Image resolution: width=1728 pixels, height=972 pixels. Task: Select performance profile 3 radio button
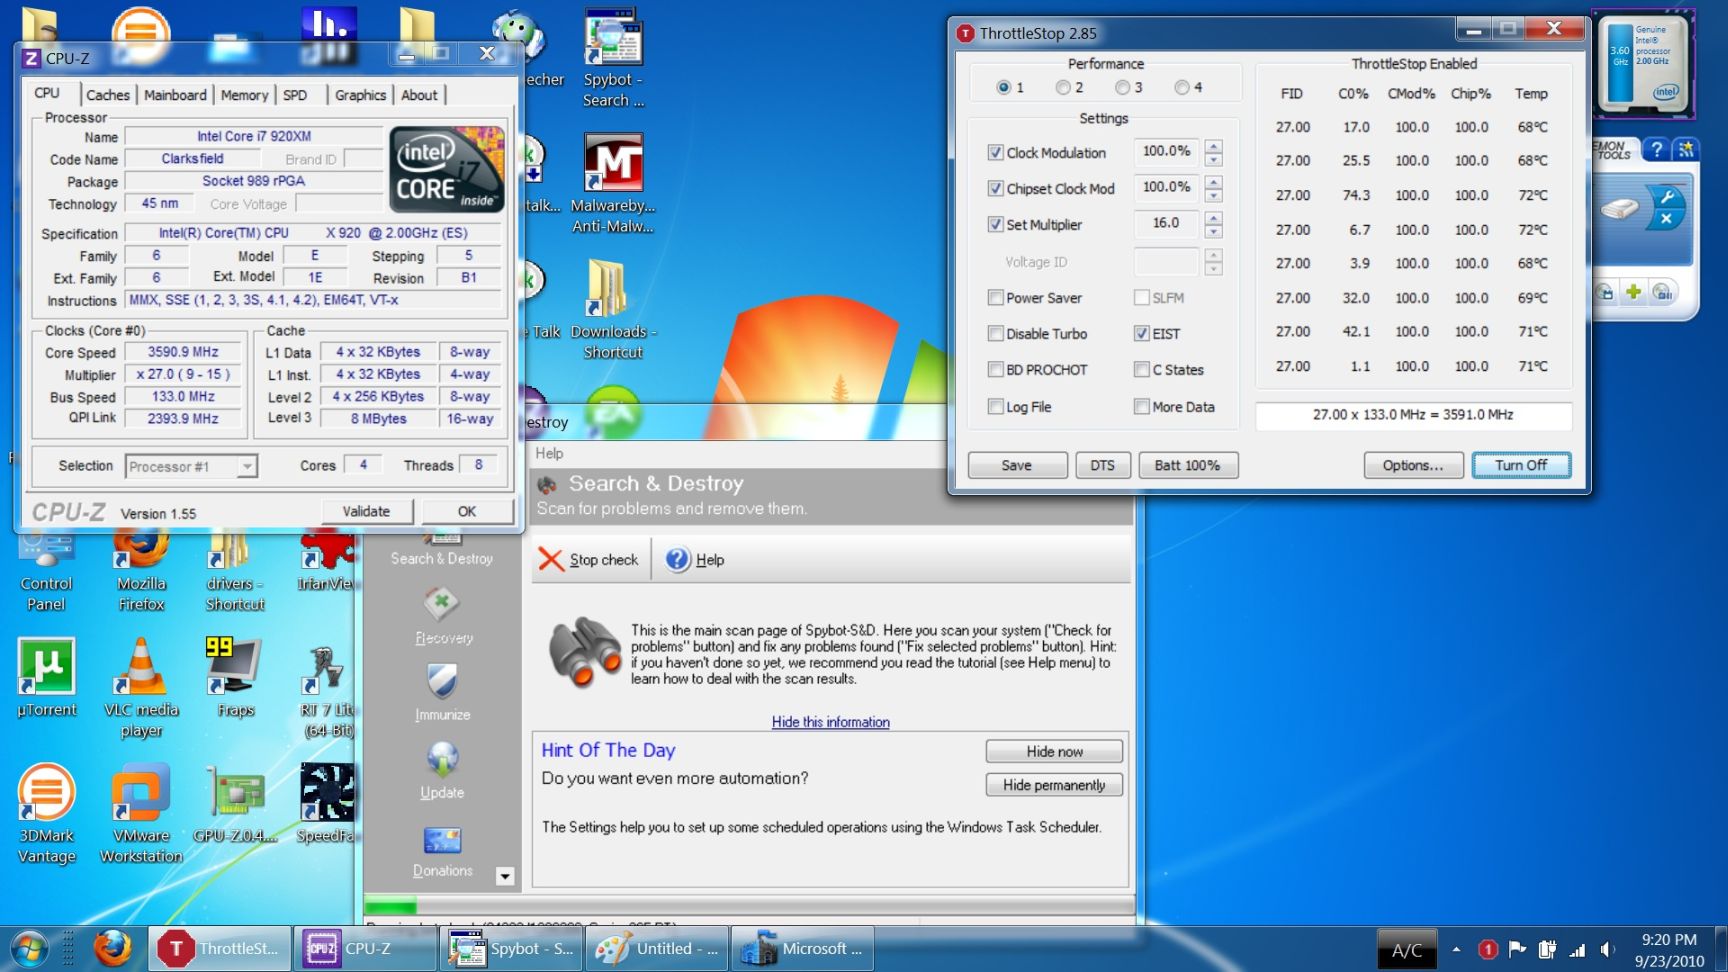pyautogui.click(x=1122, y=87)
